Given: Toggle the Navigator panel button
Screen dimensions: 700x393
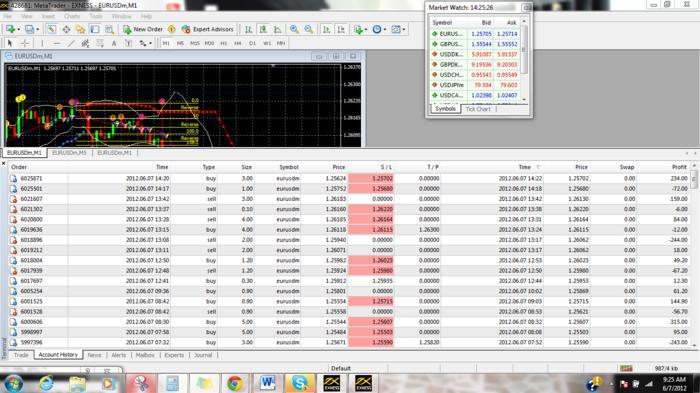Looking at the screenshot, I should coord(80,29).
